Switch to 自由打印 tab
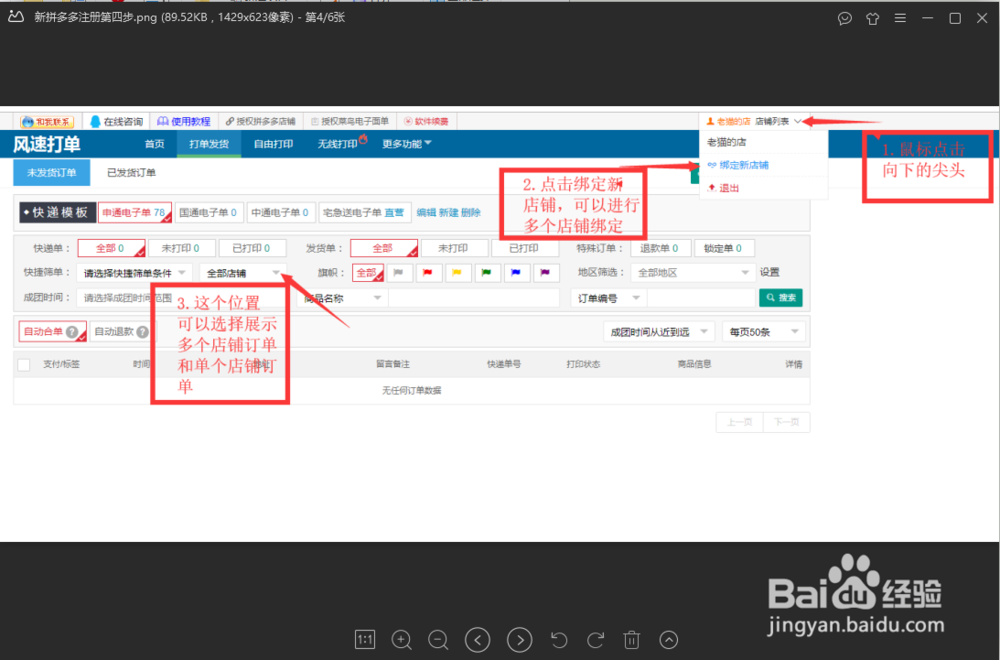1000x660 pixels. [273, 144]
